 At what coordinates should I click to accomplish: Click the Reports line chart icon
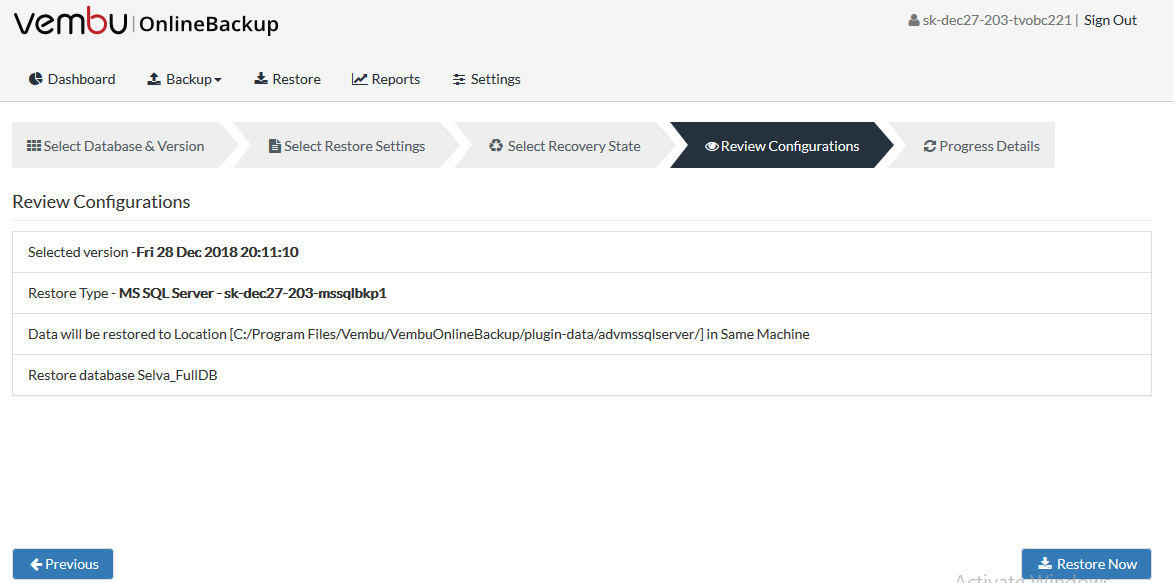click(x=360, y=79)
